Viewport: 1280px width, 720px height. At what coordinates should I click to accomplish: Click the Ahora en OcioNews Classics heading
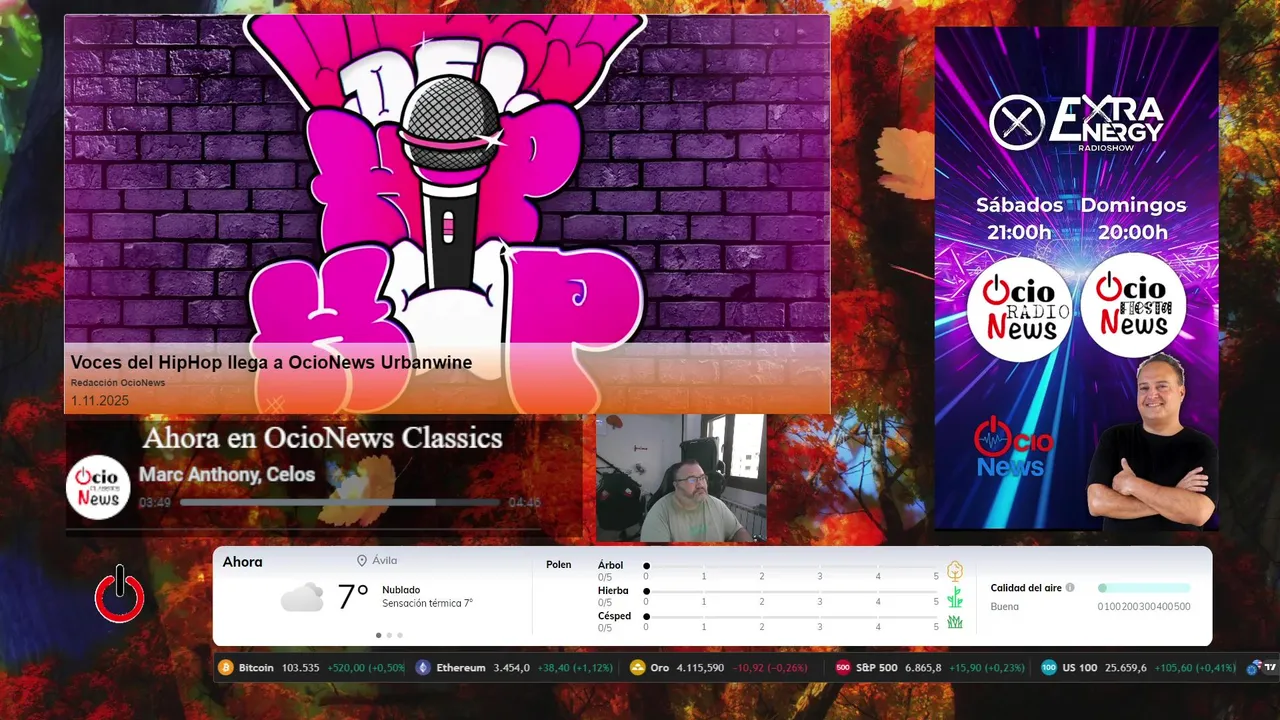tap(322, 438)
